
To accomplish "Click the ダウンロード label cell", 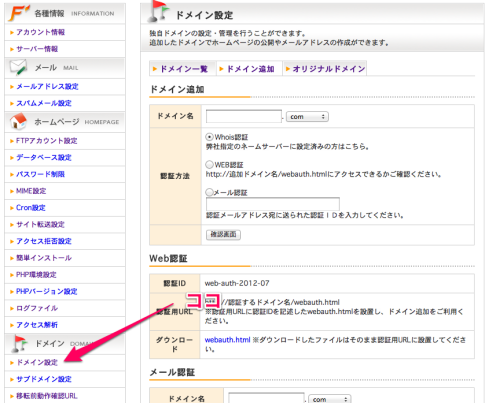I will (x=175, y=345).
